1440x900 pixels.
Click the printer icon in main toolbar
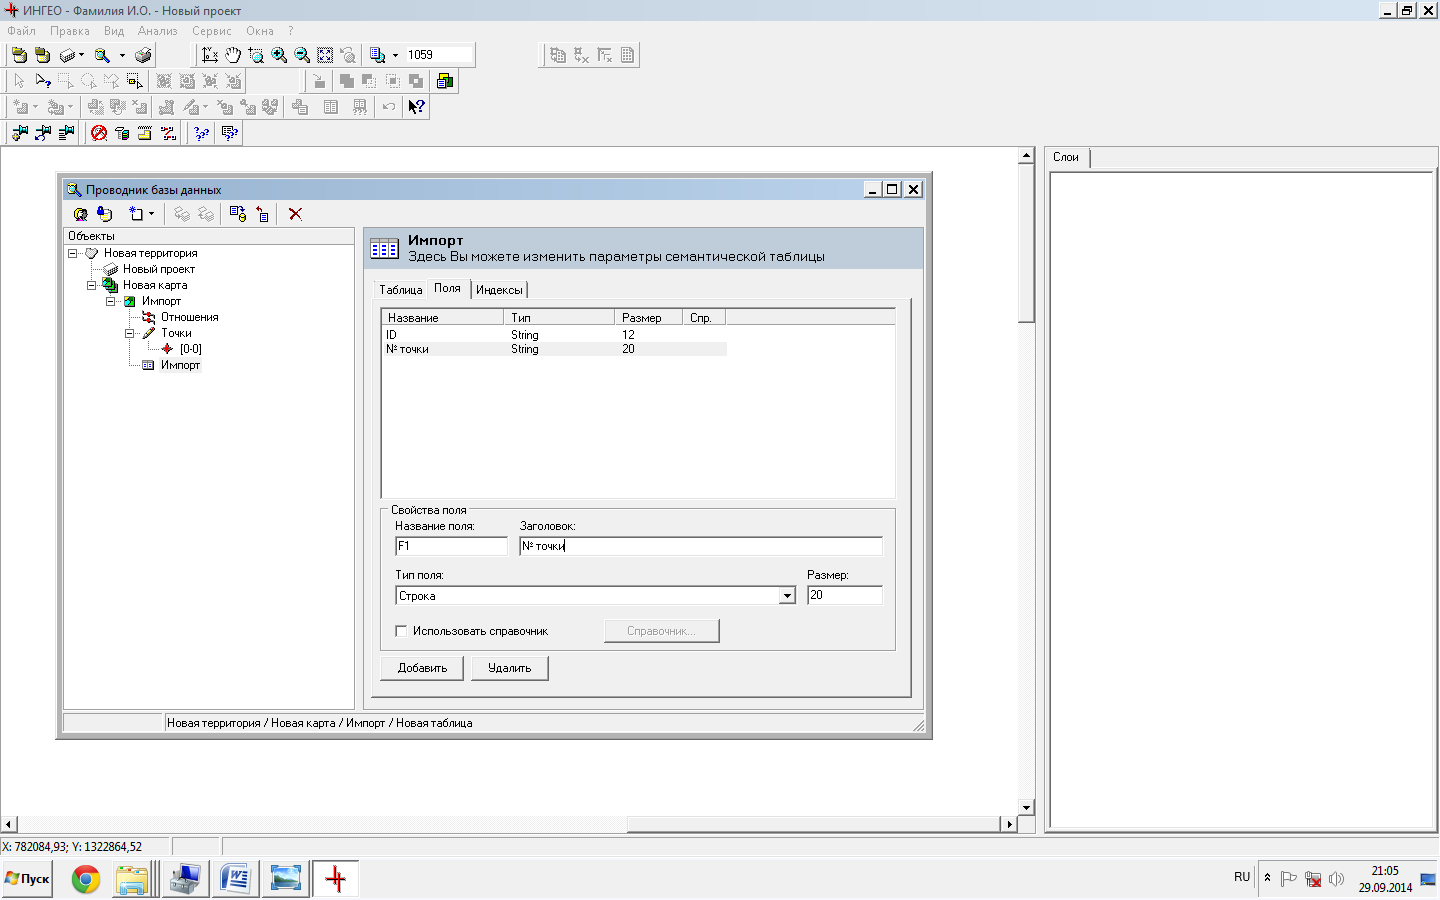tap(143, 55)
